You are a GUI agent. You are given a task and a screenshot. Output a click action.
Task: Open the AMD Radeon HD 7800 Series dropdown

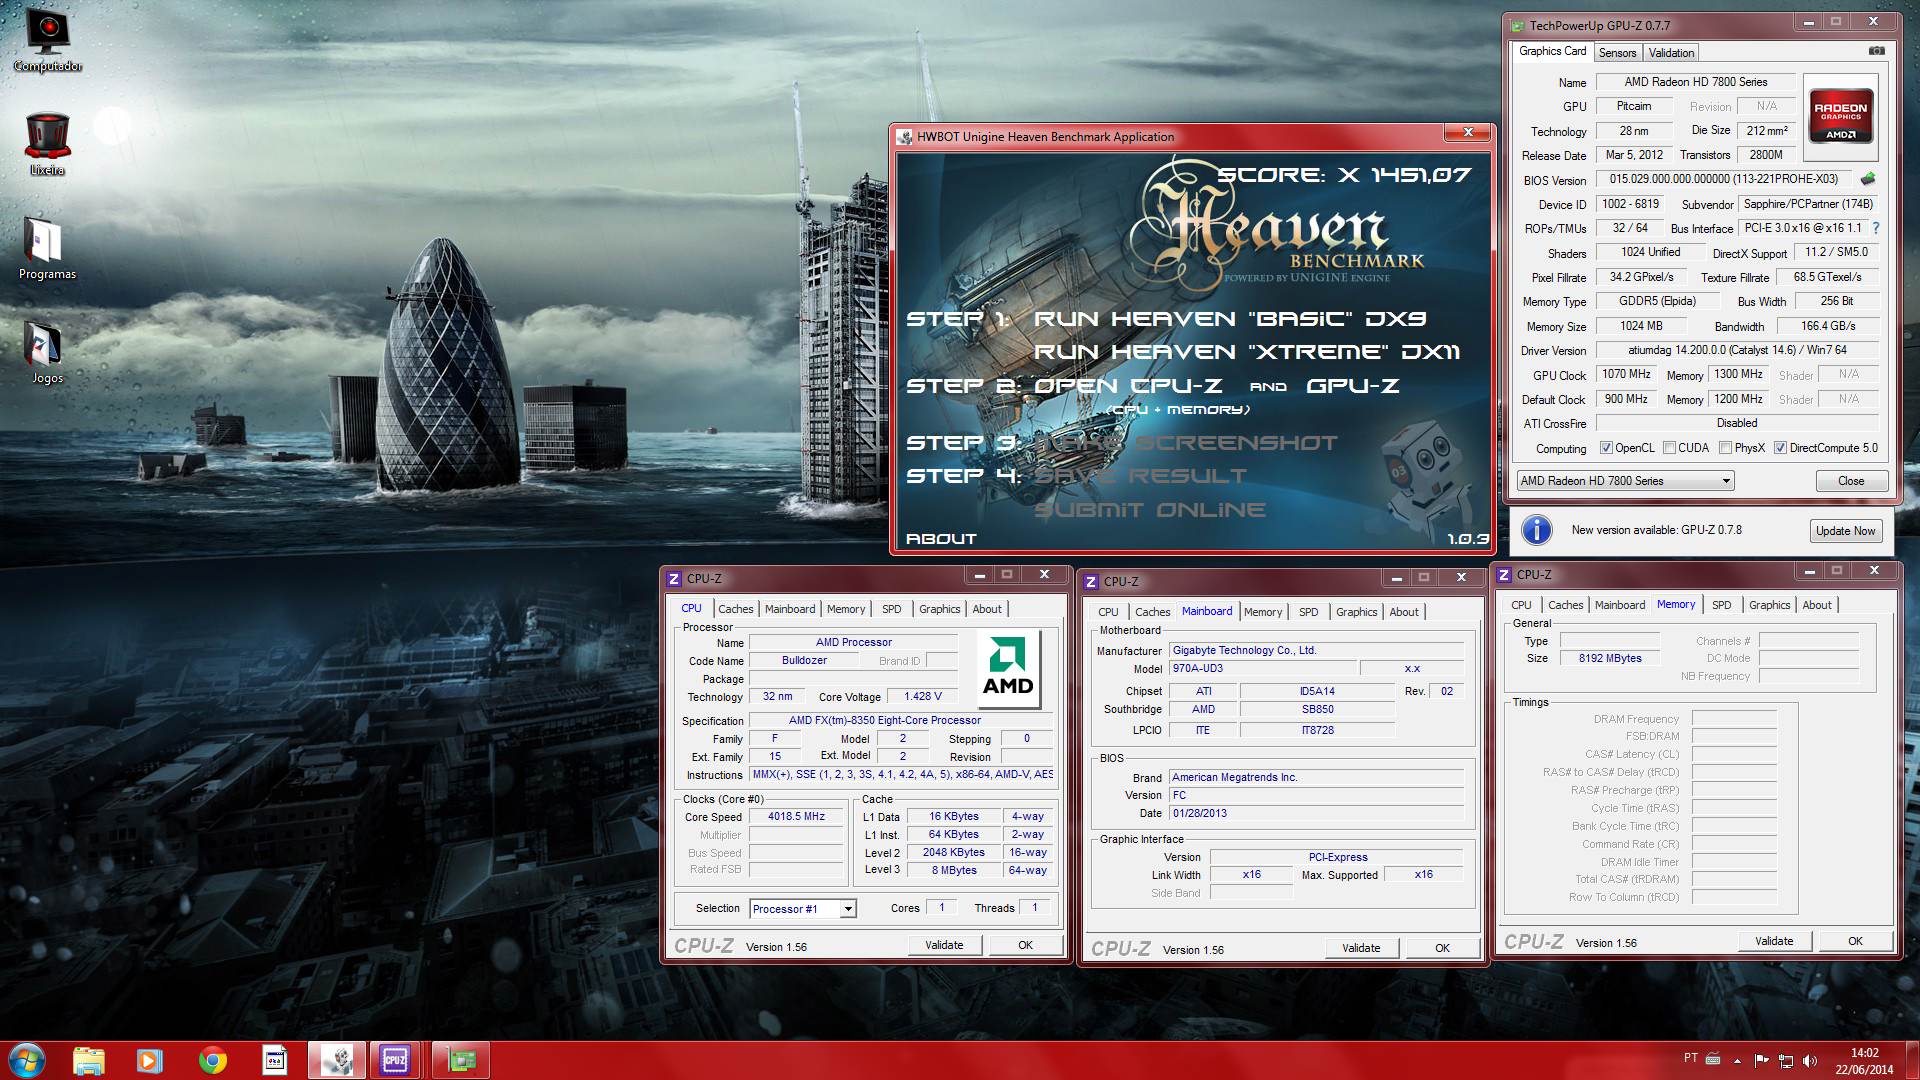click(1625, 481)
